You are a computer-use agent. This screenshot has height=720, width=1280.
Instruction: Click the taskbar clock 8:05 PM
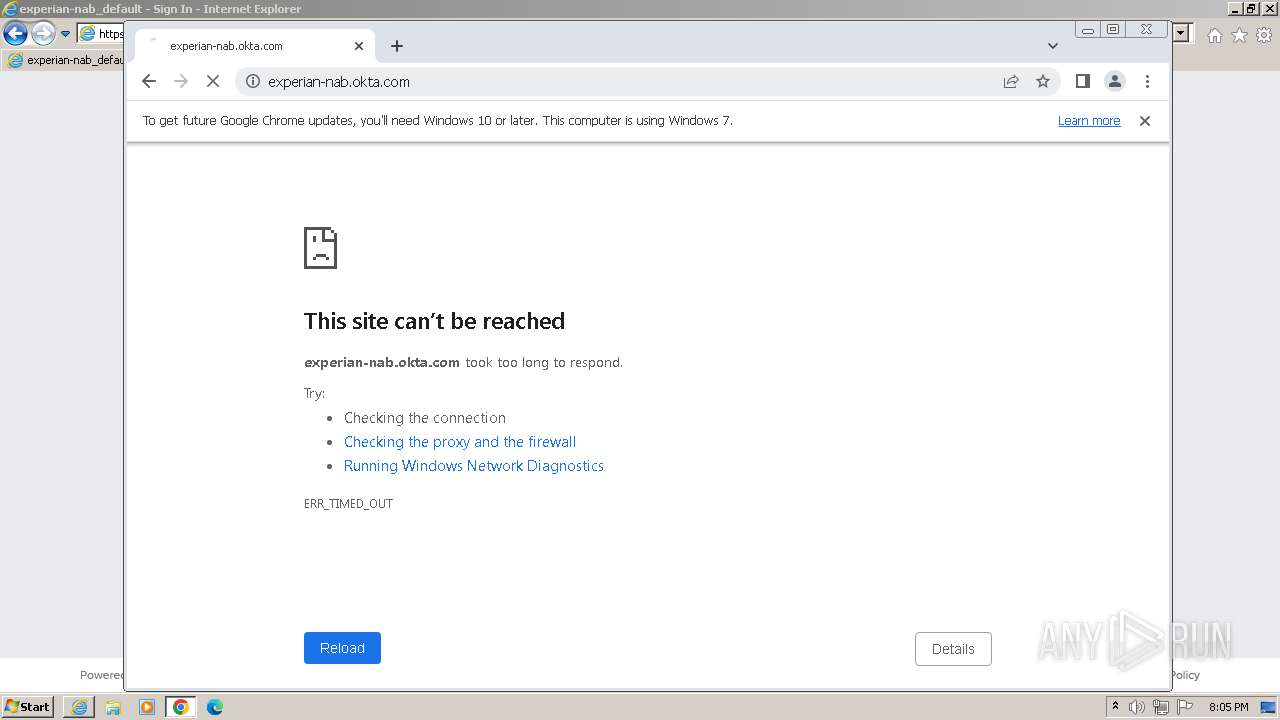point(1228,707)
